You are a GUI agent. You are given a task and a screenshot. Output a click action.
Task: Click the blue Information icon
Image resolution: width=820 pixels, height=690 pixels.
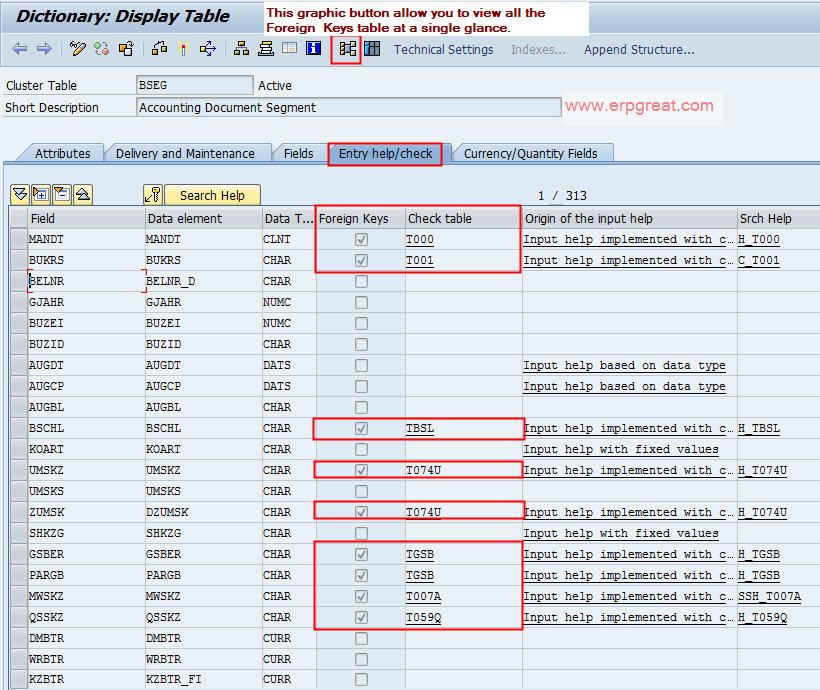pyautogui.click(x=312, y=50)
